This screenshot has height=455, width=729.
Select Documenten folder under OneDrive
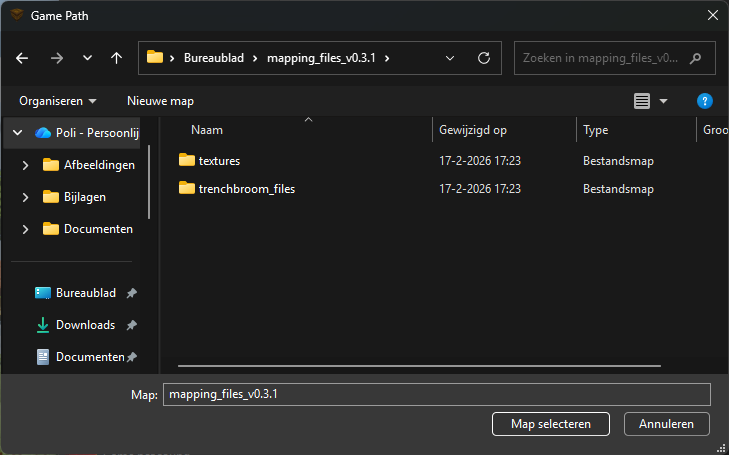pos(88,229)
